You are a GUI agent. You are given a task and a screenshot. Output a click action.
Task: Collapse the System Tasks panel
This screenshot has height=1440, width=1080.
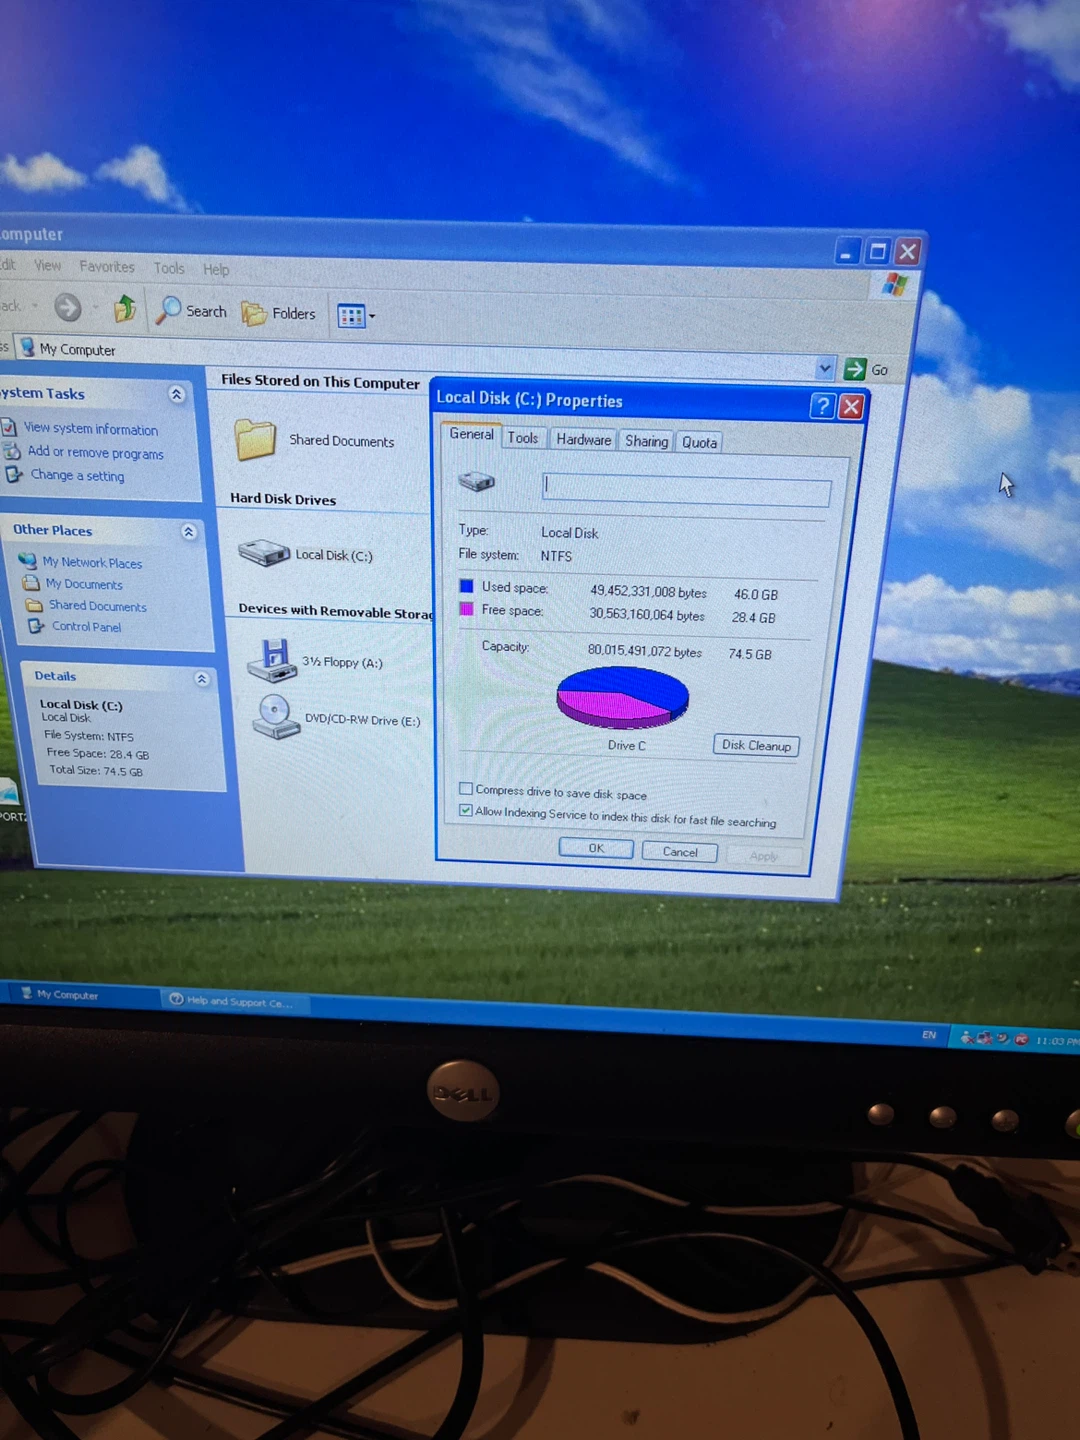pyautogui.click(x=177, y=394)
